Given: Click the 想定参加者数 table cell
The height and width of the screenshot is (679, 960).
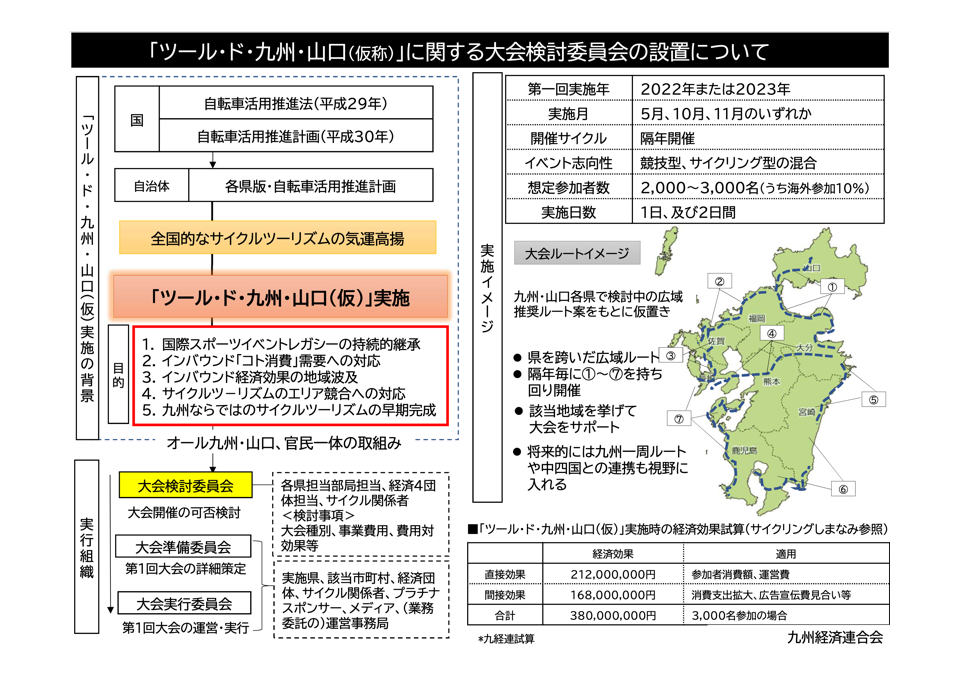Looking at the screenshot, I should (x=569, y=187).
